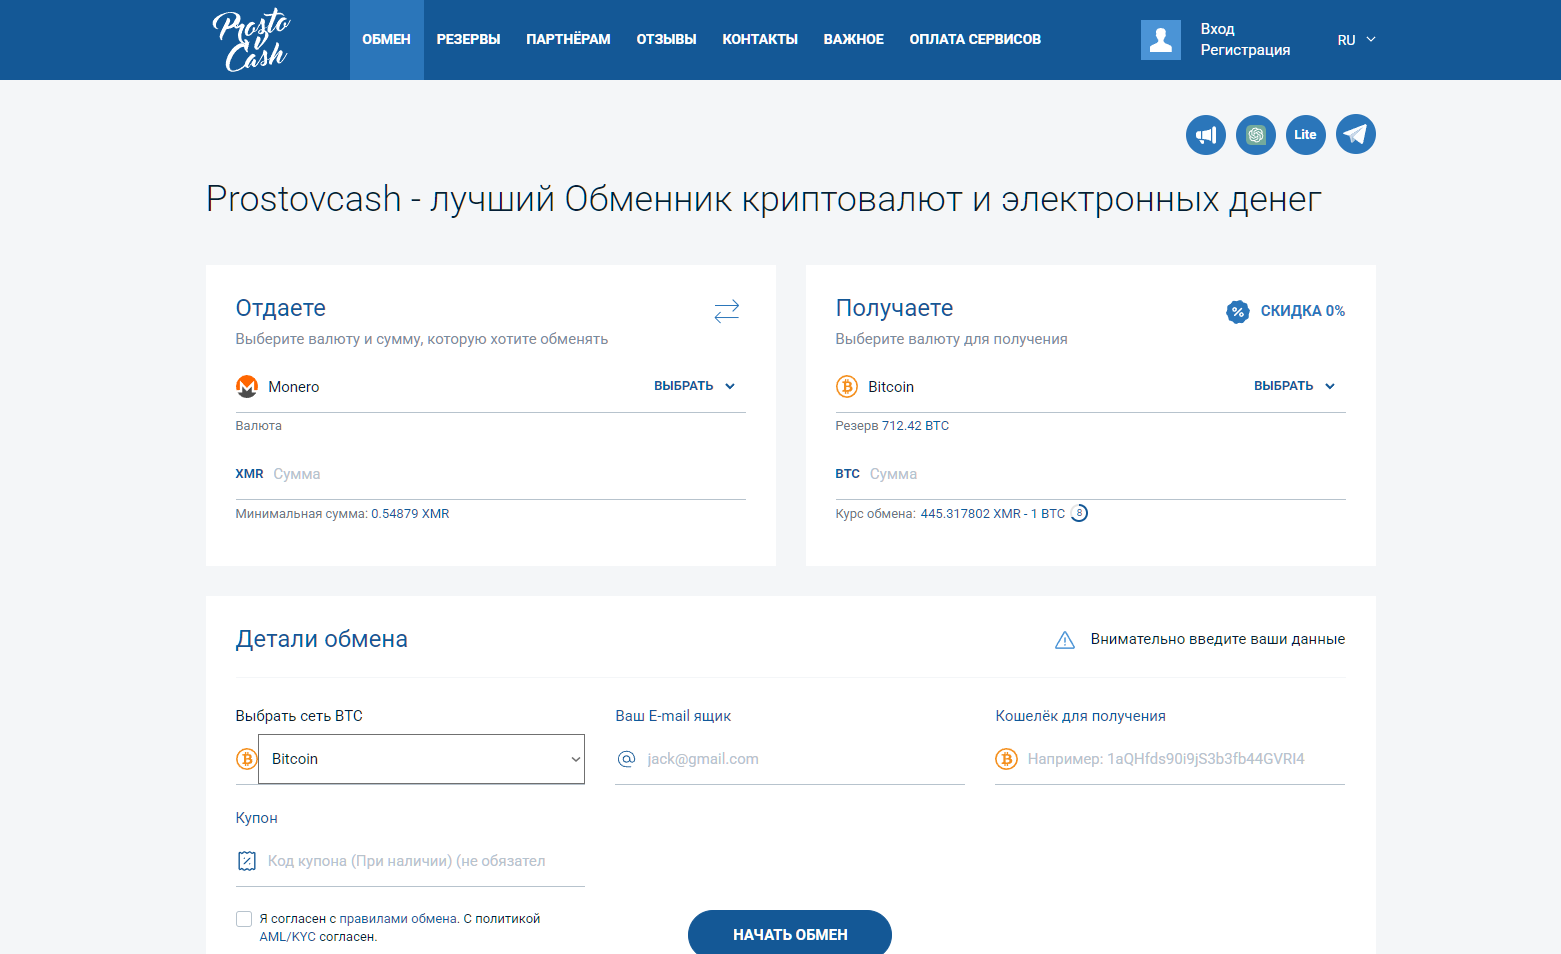Open the ОБМЕН tab
The image size is (1561, 954).
[x=387, y=40]
